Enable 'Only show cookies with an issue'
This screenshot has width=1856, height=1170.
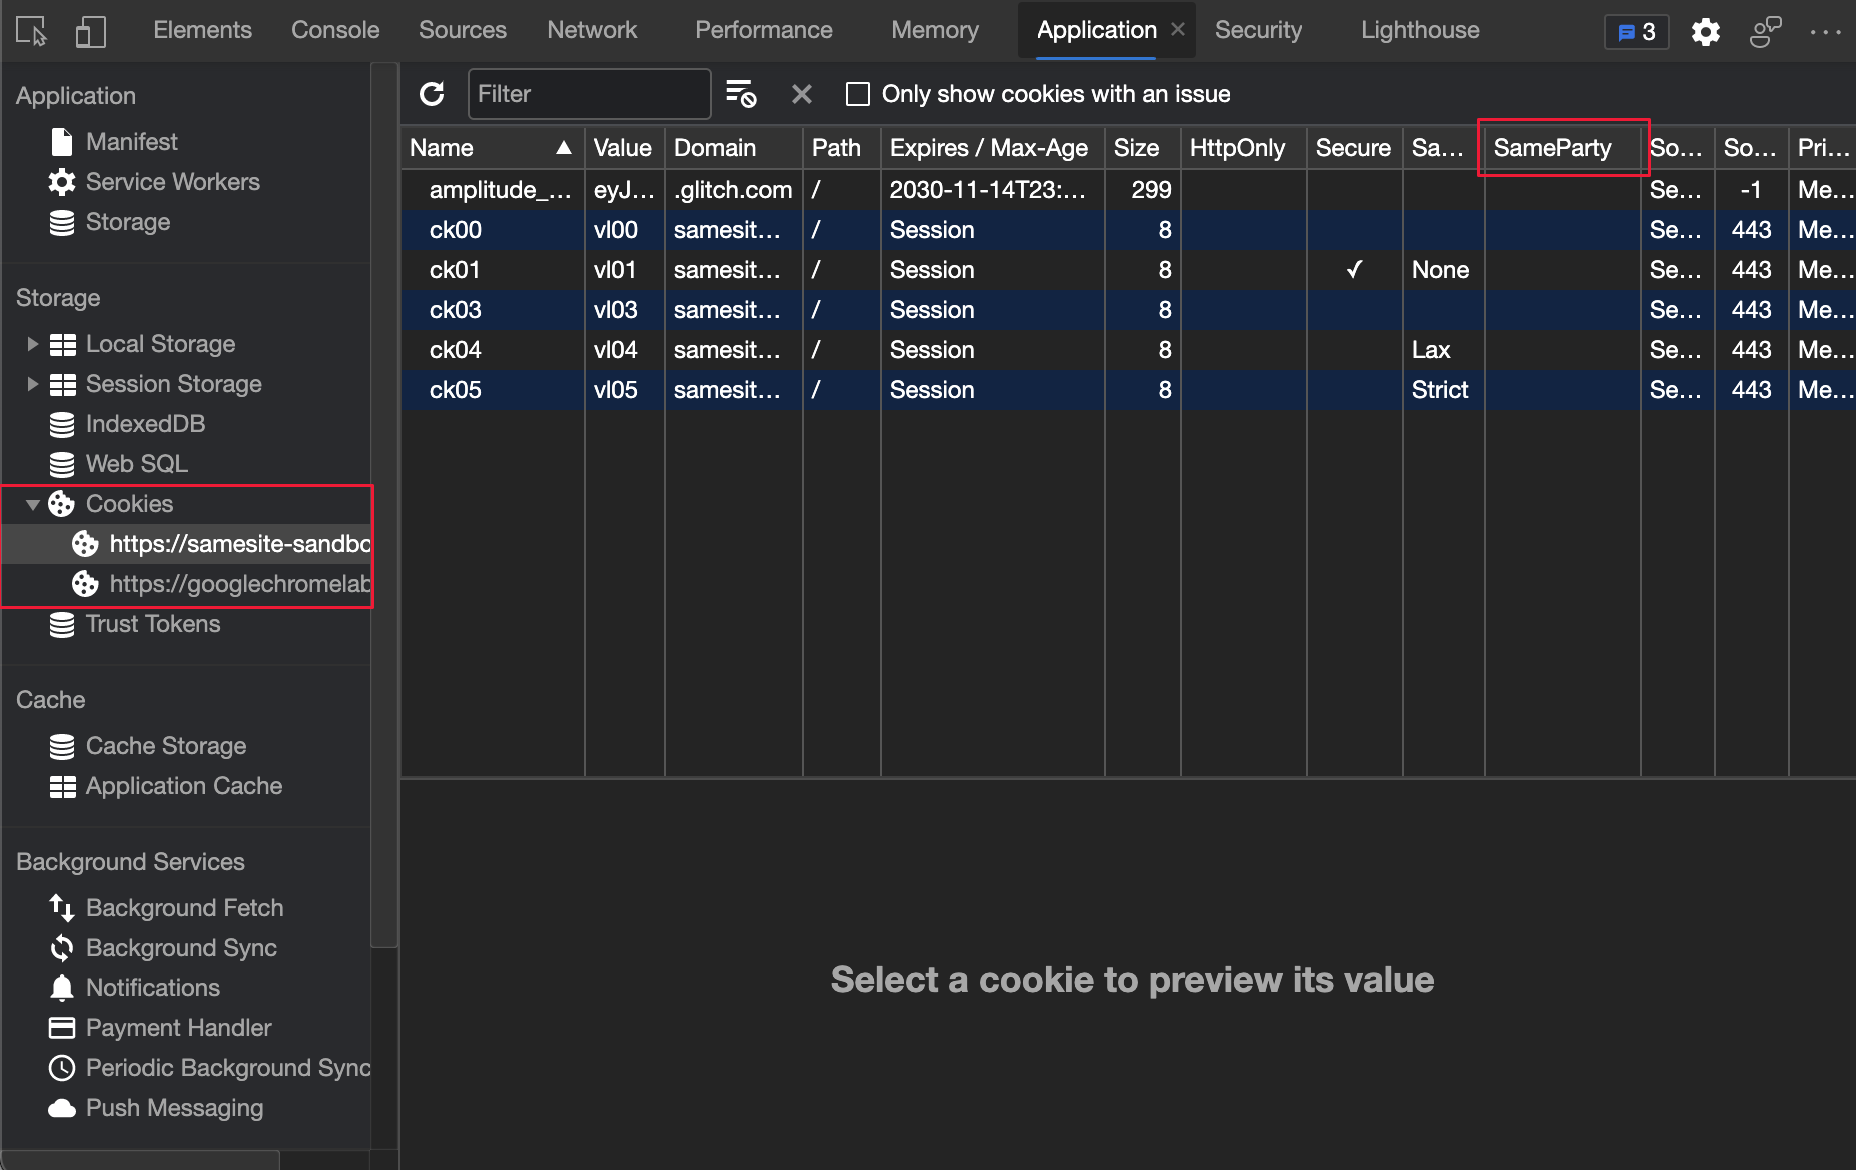[858, 93]
